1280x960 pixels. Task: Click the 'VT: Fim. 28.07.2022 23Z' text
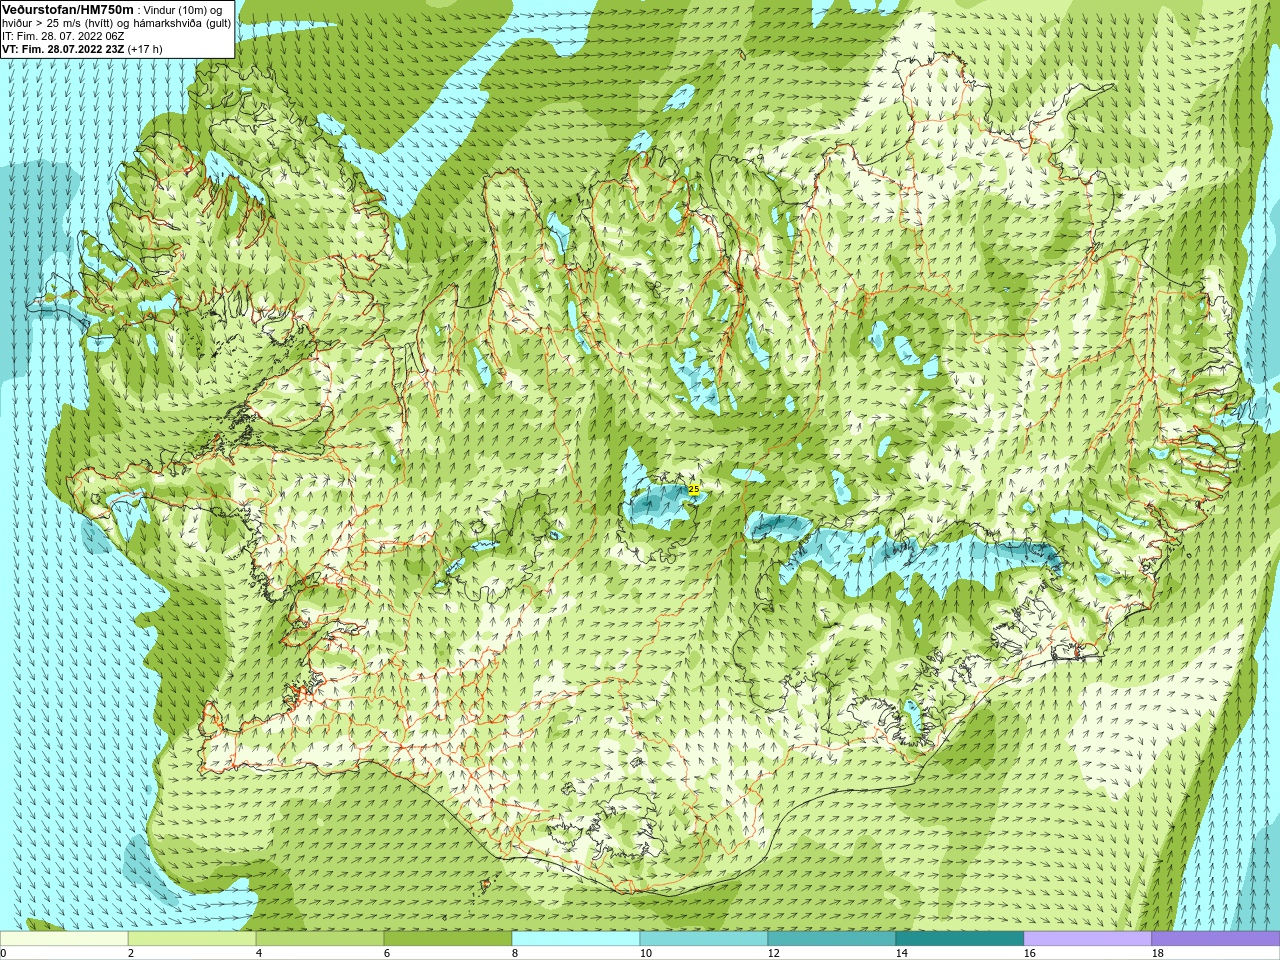pos(63,49)
